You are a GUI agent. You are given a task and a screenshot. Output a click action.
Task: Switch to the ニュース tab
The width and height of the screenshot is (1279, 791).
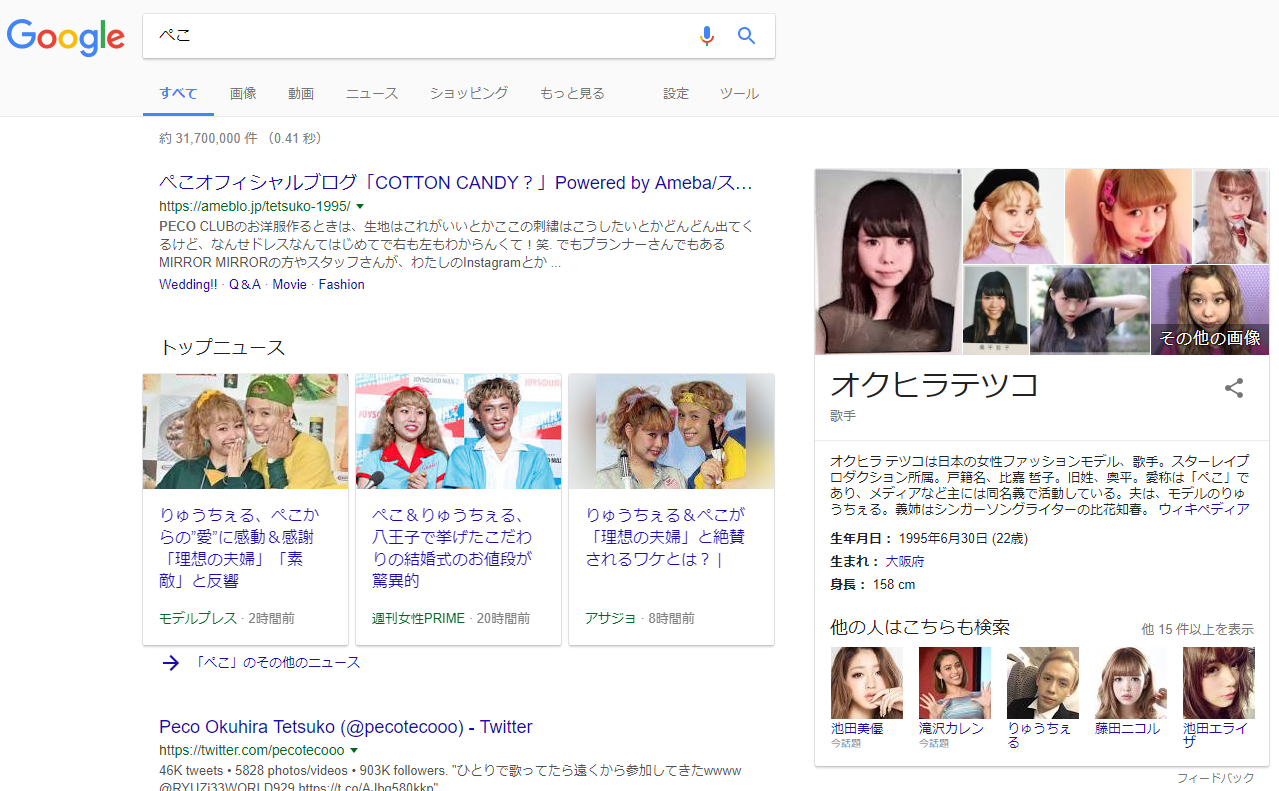click(372, 93)
